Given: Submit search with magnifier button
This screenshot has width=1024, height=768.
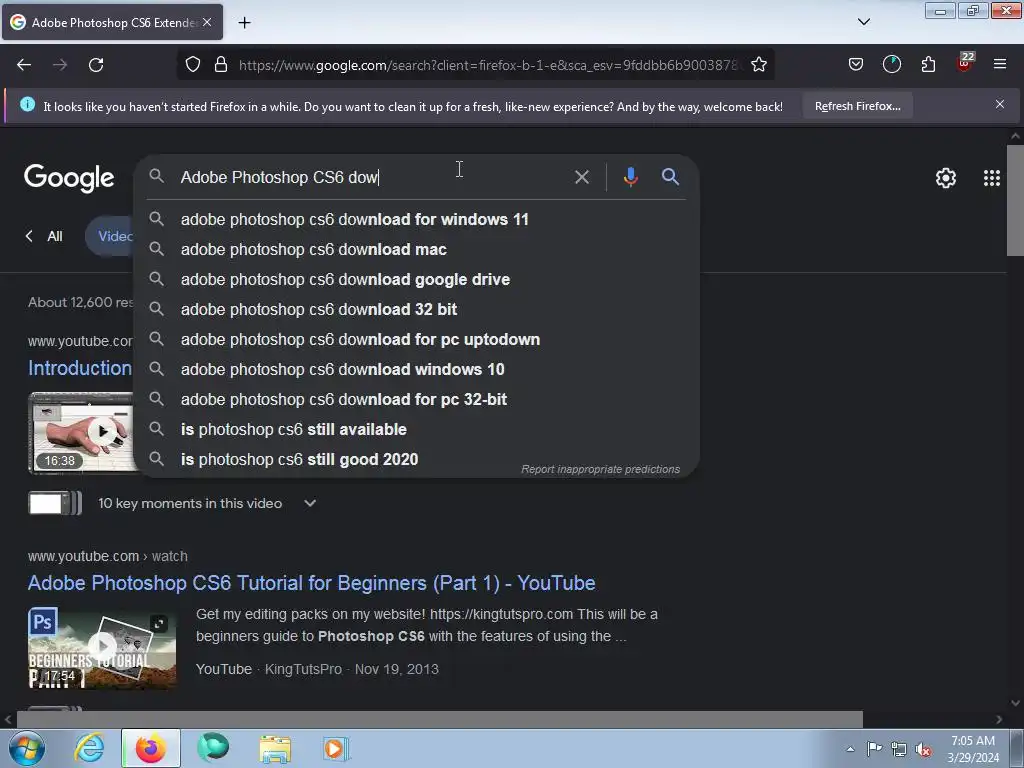Looking at the screenshot, I should (x=670, y=176).
